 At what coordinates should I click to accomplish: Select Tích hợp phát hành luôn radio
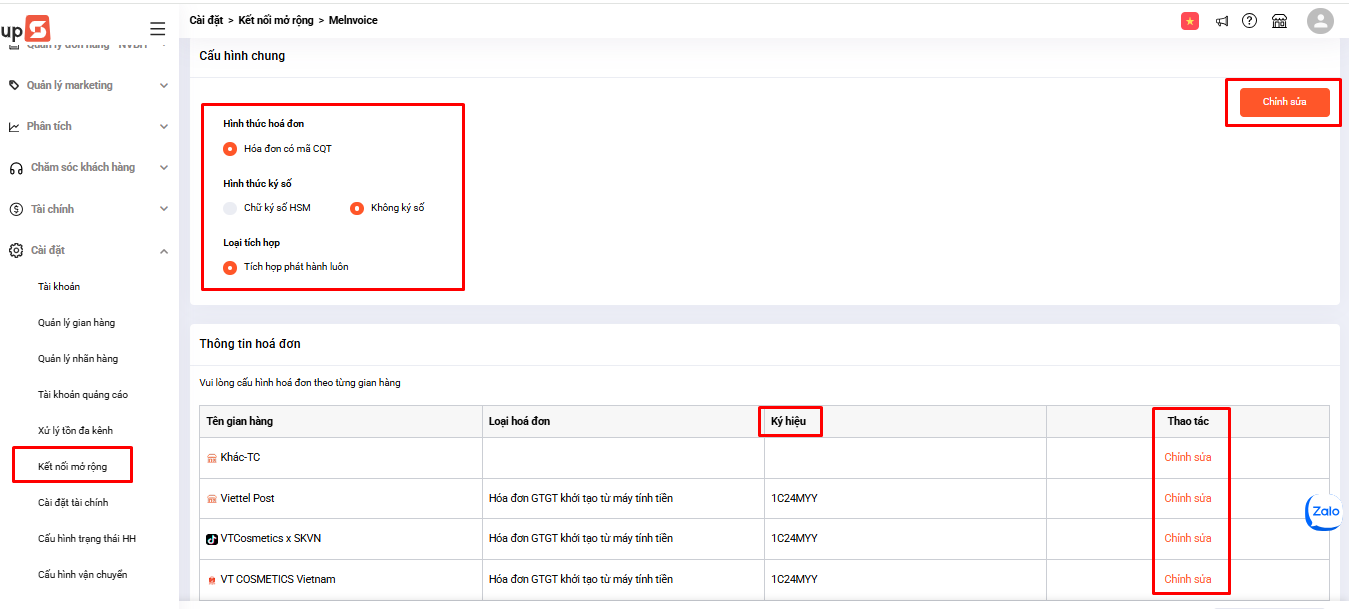(230, 267)
